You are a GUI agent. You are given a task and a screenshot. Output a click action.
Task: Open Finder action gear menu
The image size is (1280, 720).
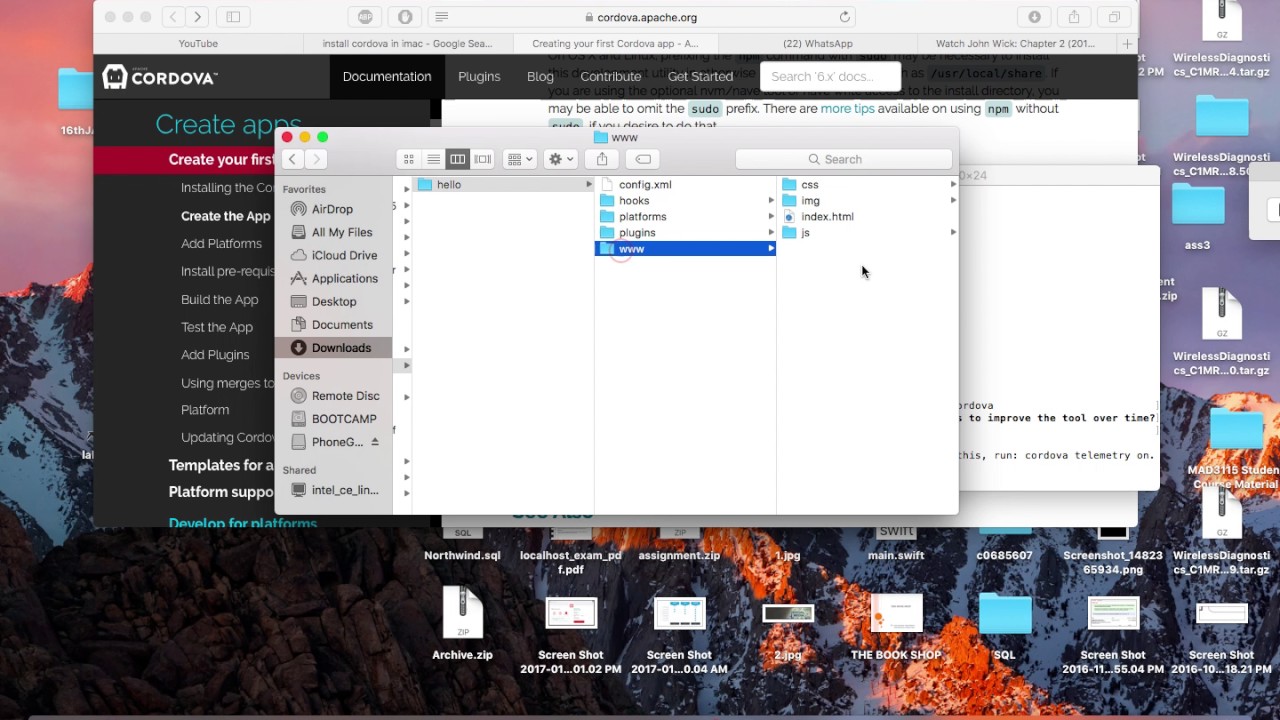[561, 159]
